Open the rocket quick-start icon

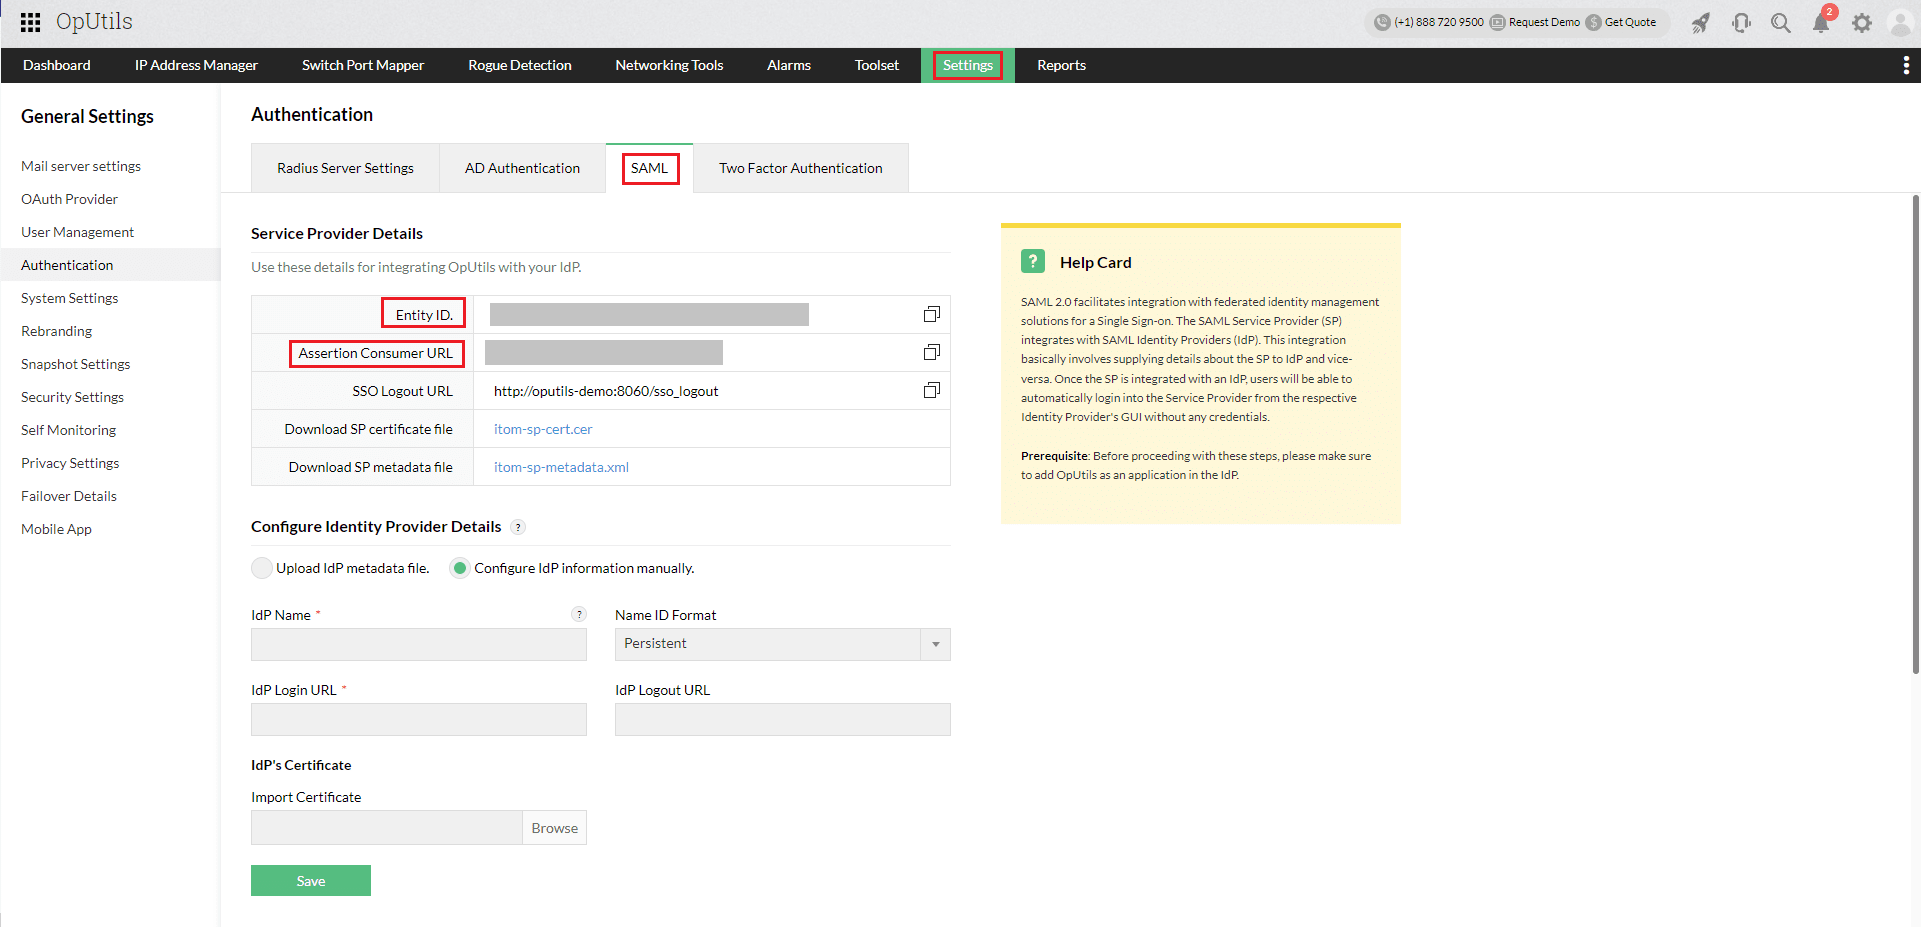(x=1701, y=22)
